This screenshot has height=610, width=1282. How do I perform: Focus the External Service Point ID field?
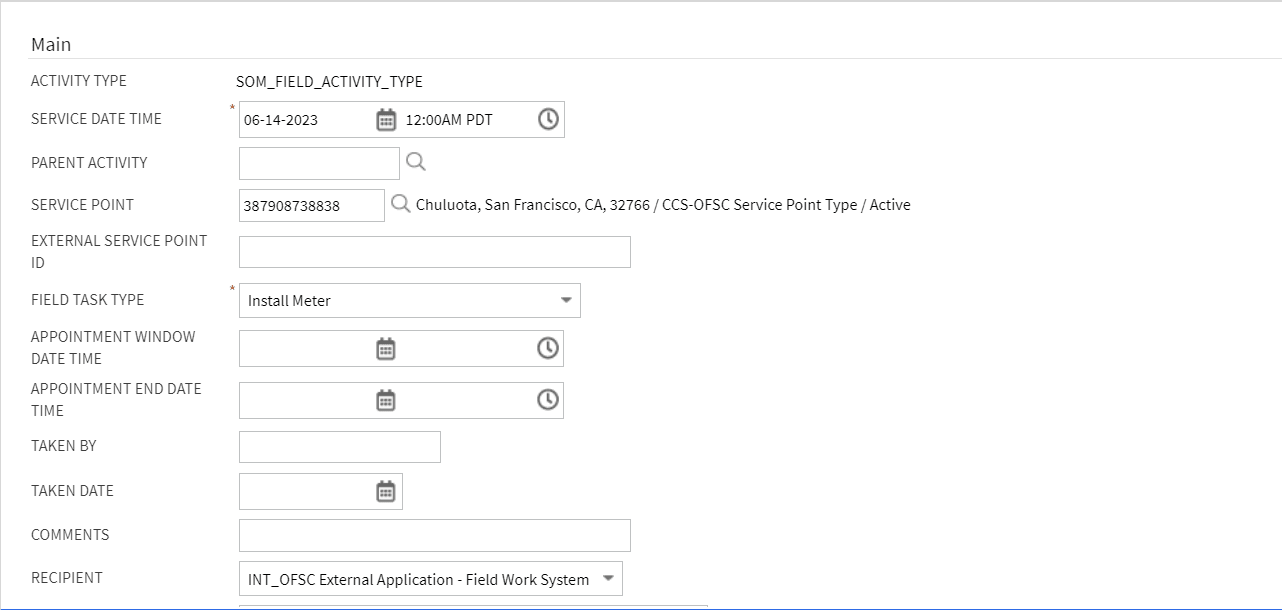point(435,252)
